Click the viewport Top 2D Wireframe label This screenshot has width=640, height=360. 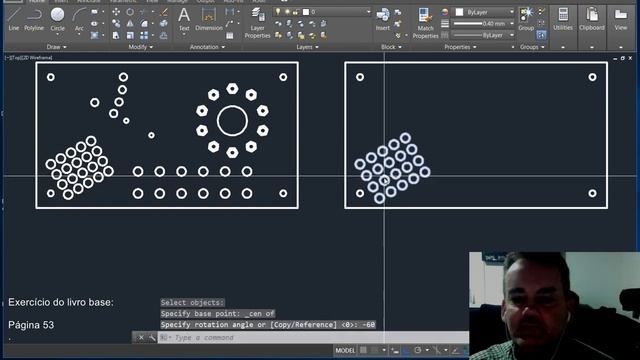click(x=29, y=58)
